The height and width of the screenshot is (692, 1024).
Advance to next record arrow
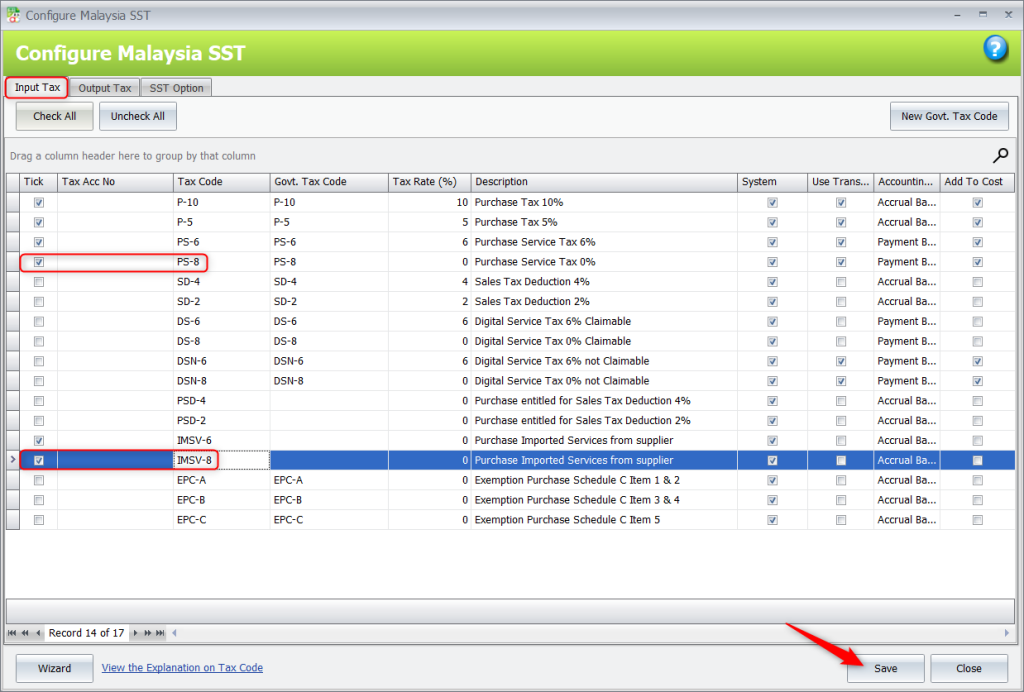coord(135,633)
